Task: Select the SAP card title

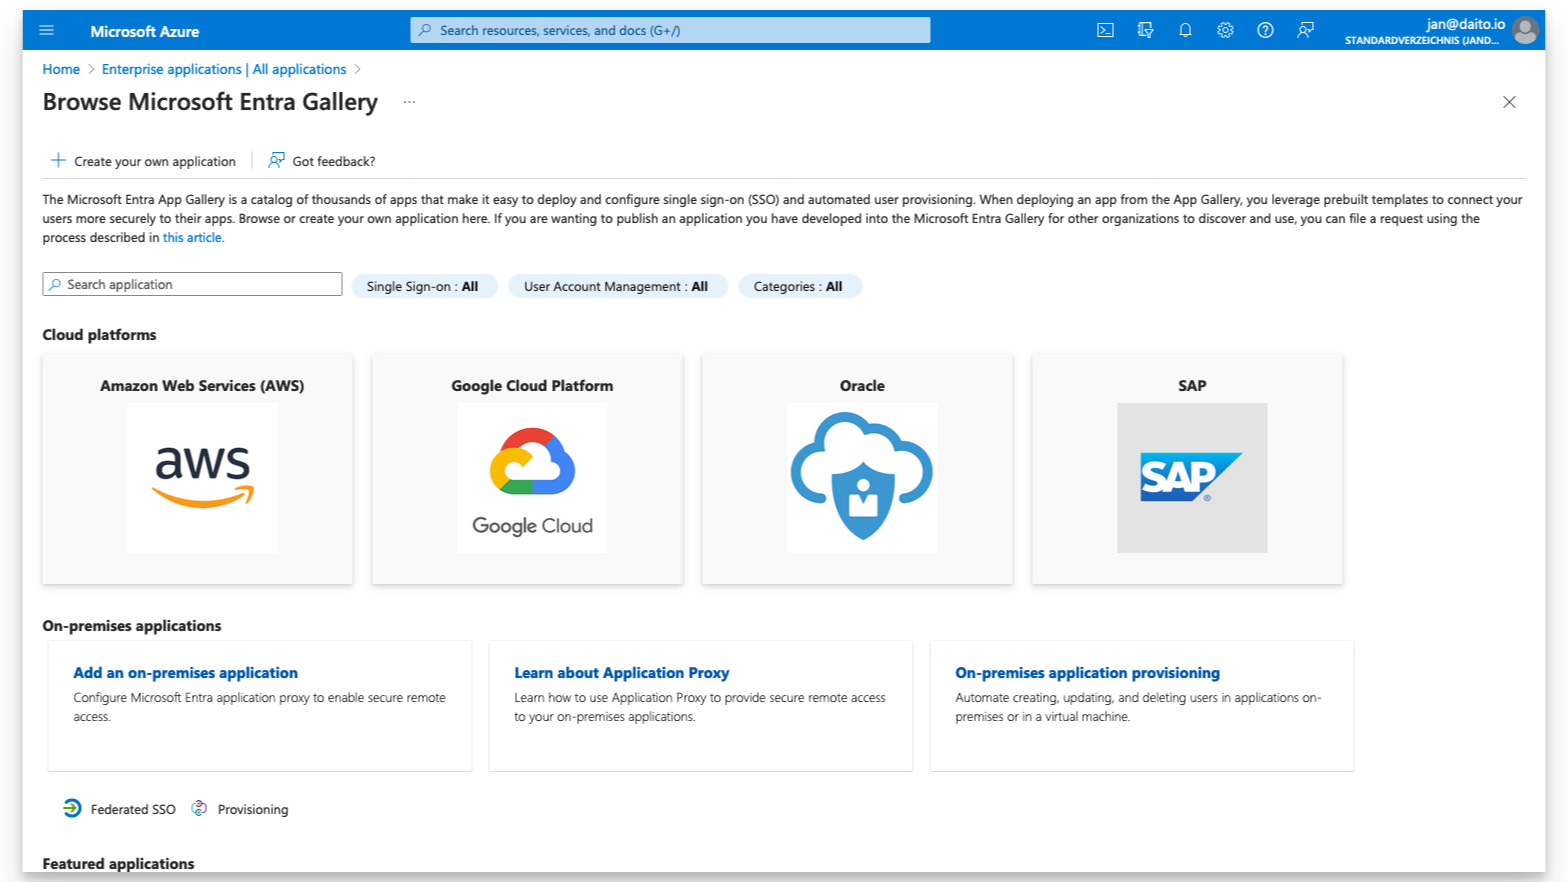Action: [1192, 386]
